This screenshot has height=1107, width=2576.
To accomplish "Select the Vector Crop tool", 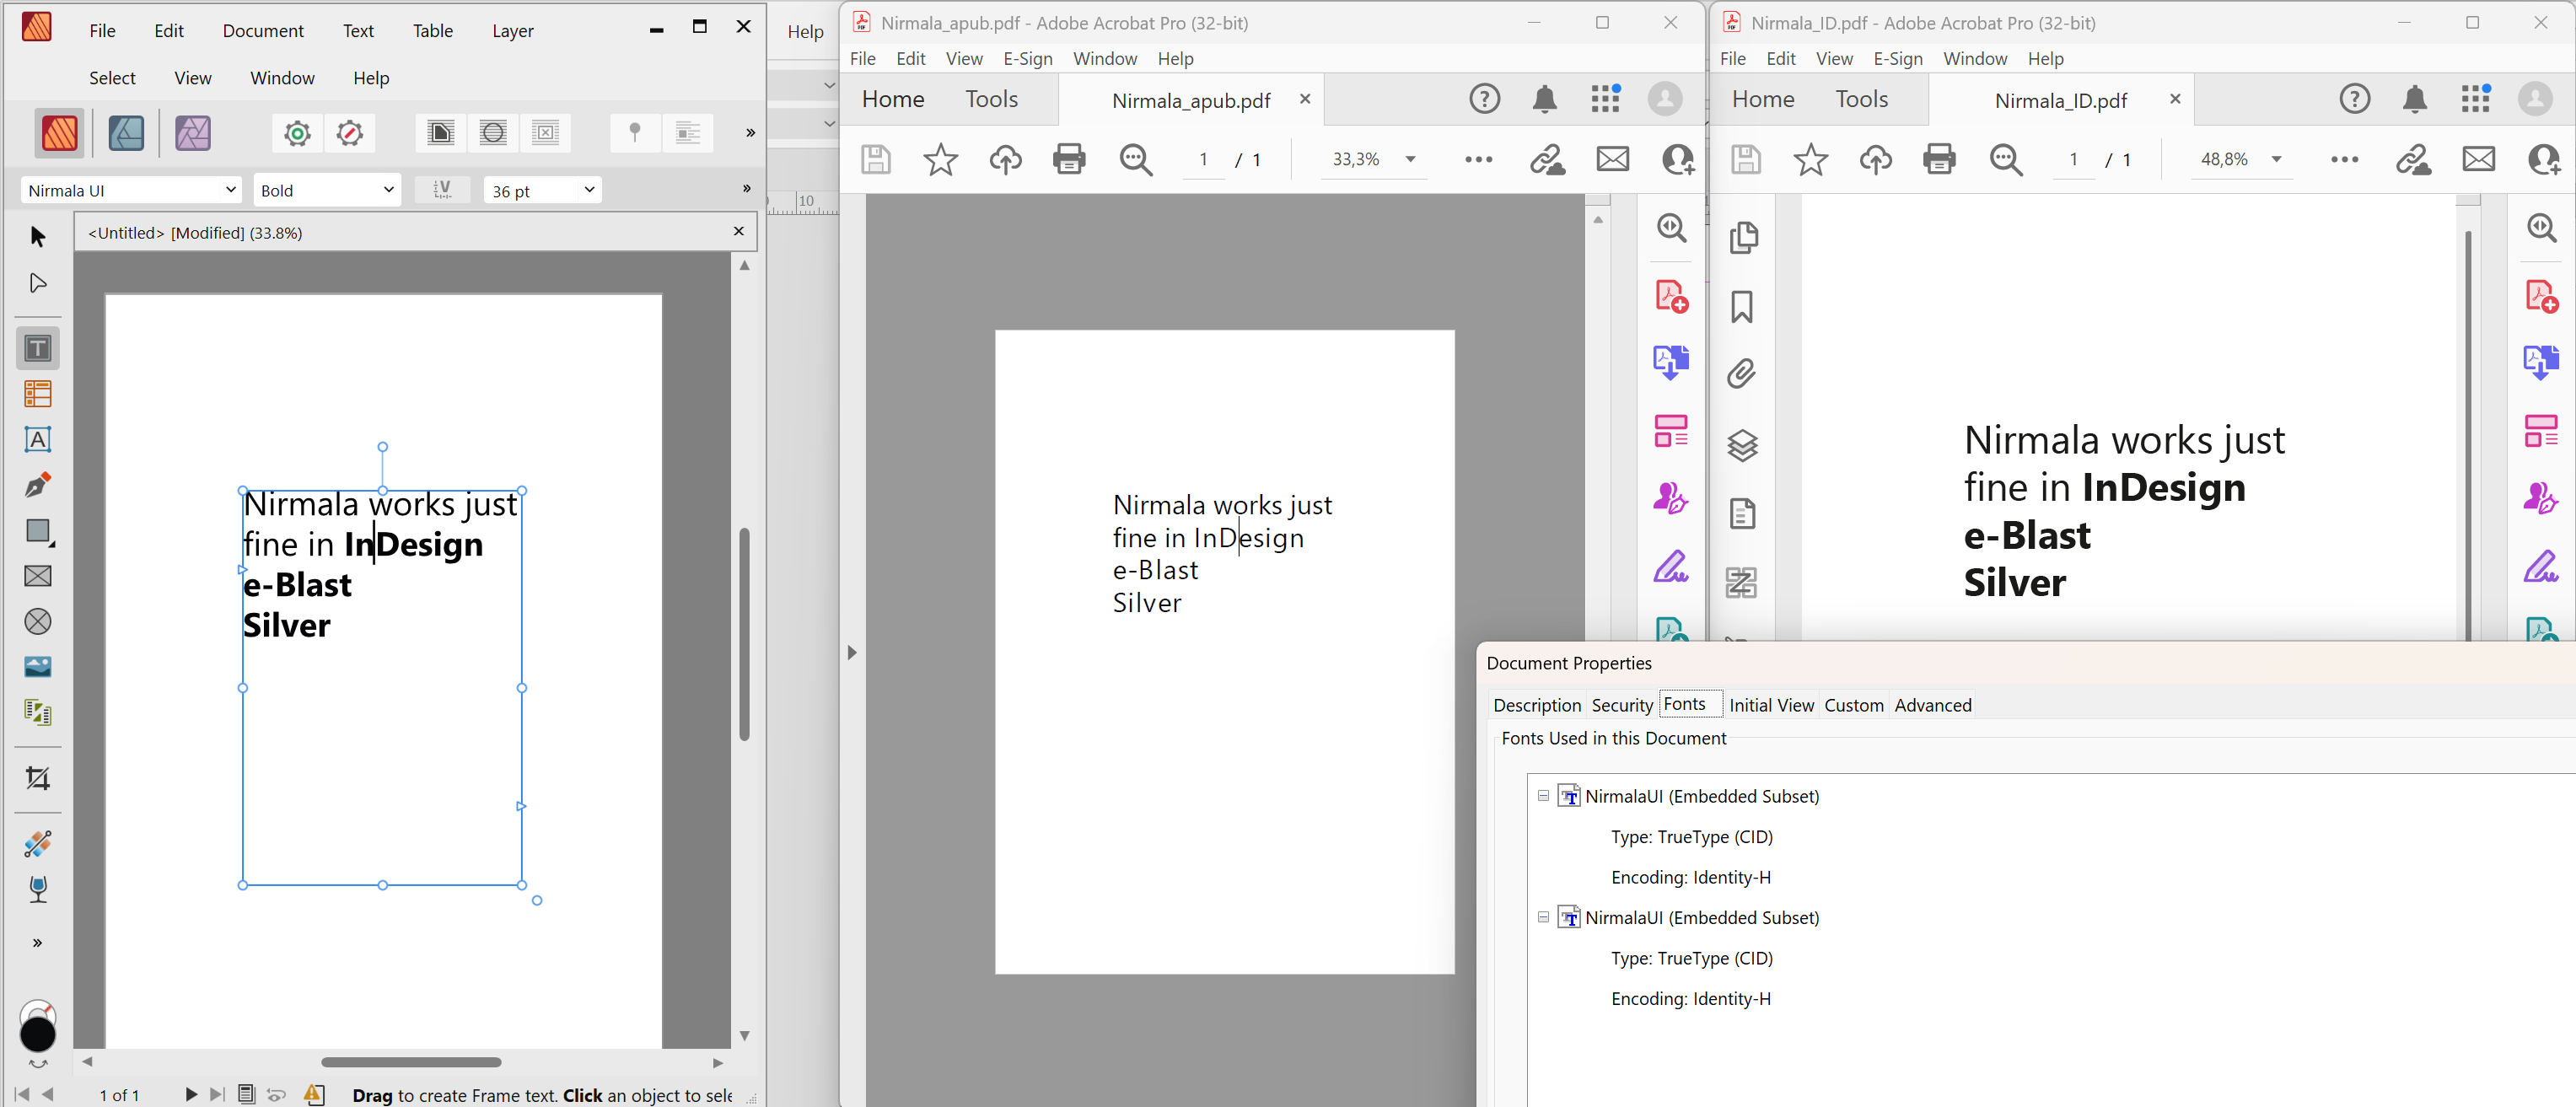I will (x=38, y=778).
